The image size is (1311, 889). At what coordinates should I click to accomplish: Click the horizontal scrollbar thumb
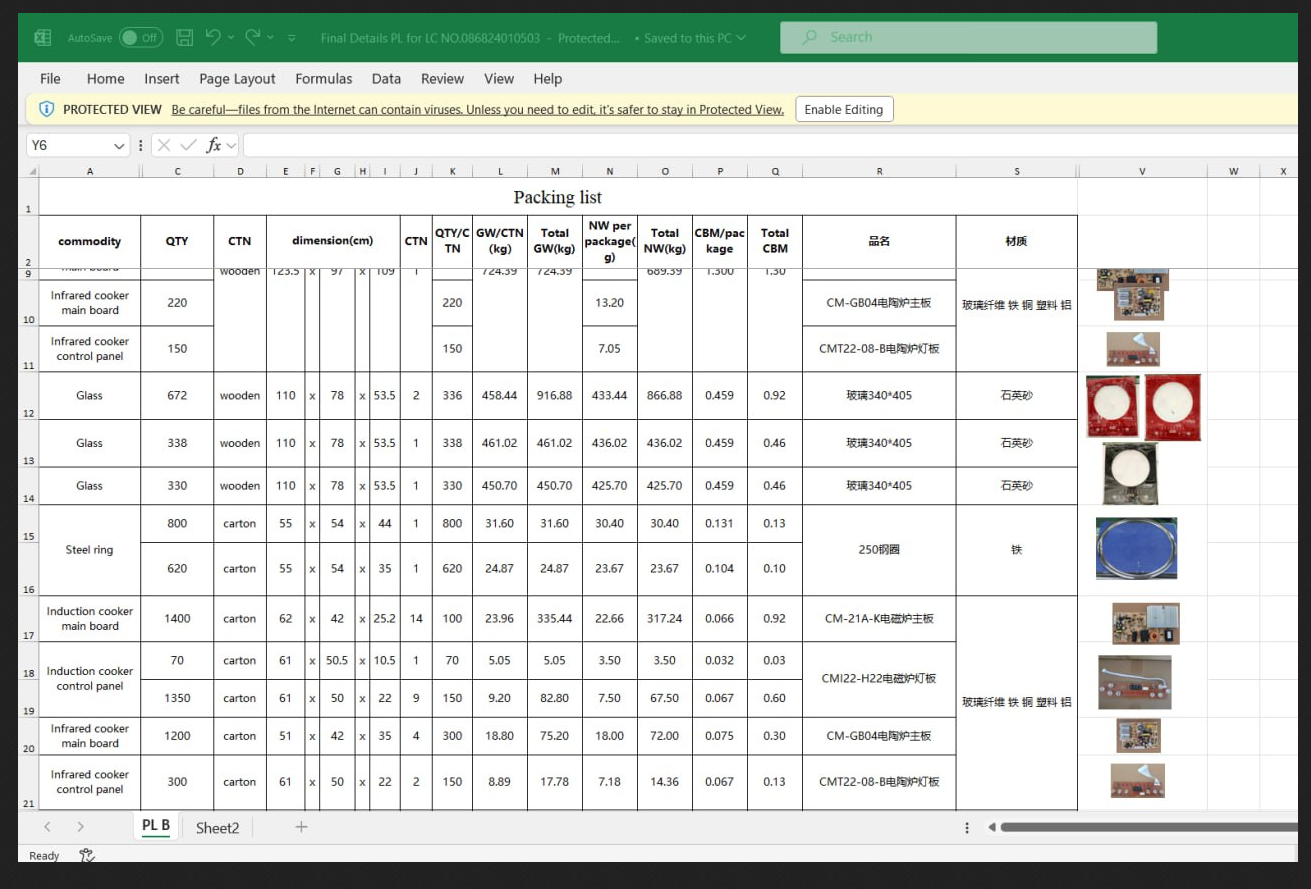click(x=1149, y=828)
